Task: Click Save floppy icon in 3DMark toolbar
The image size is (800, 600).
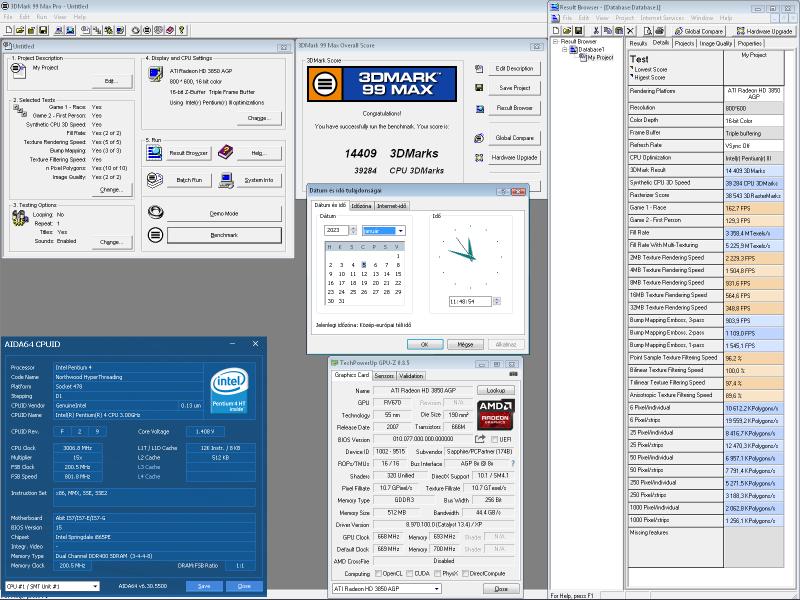Action: [43, 30]
